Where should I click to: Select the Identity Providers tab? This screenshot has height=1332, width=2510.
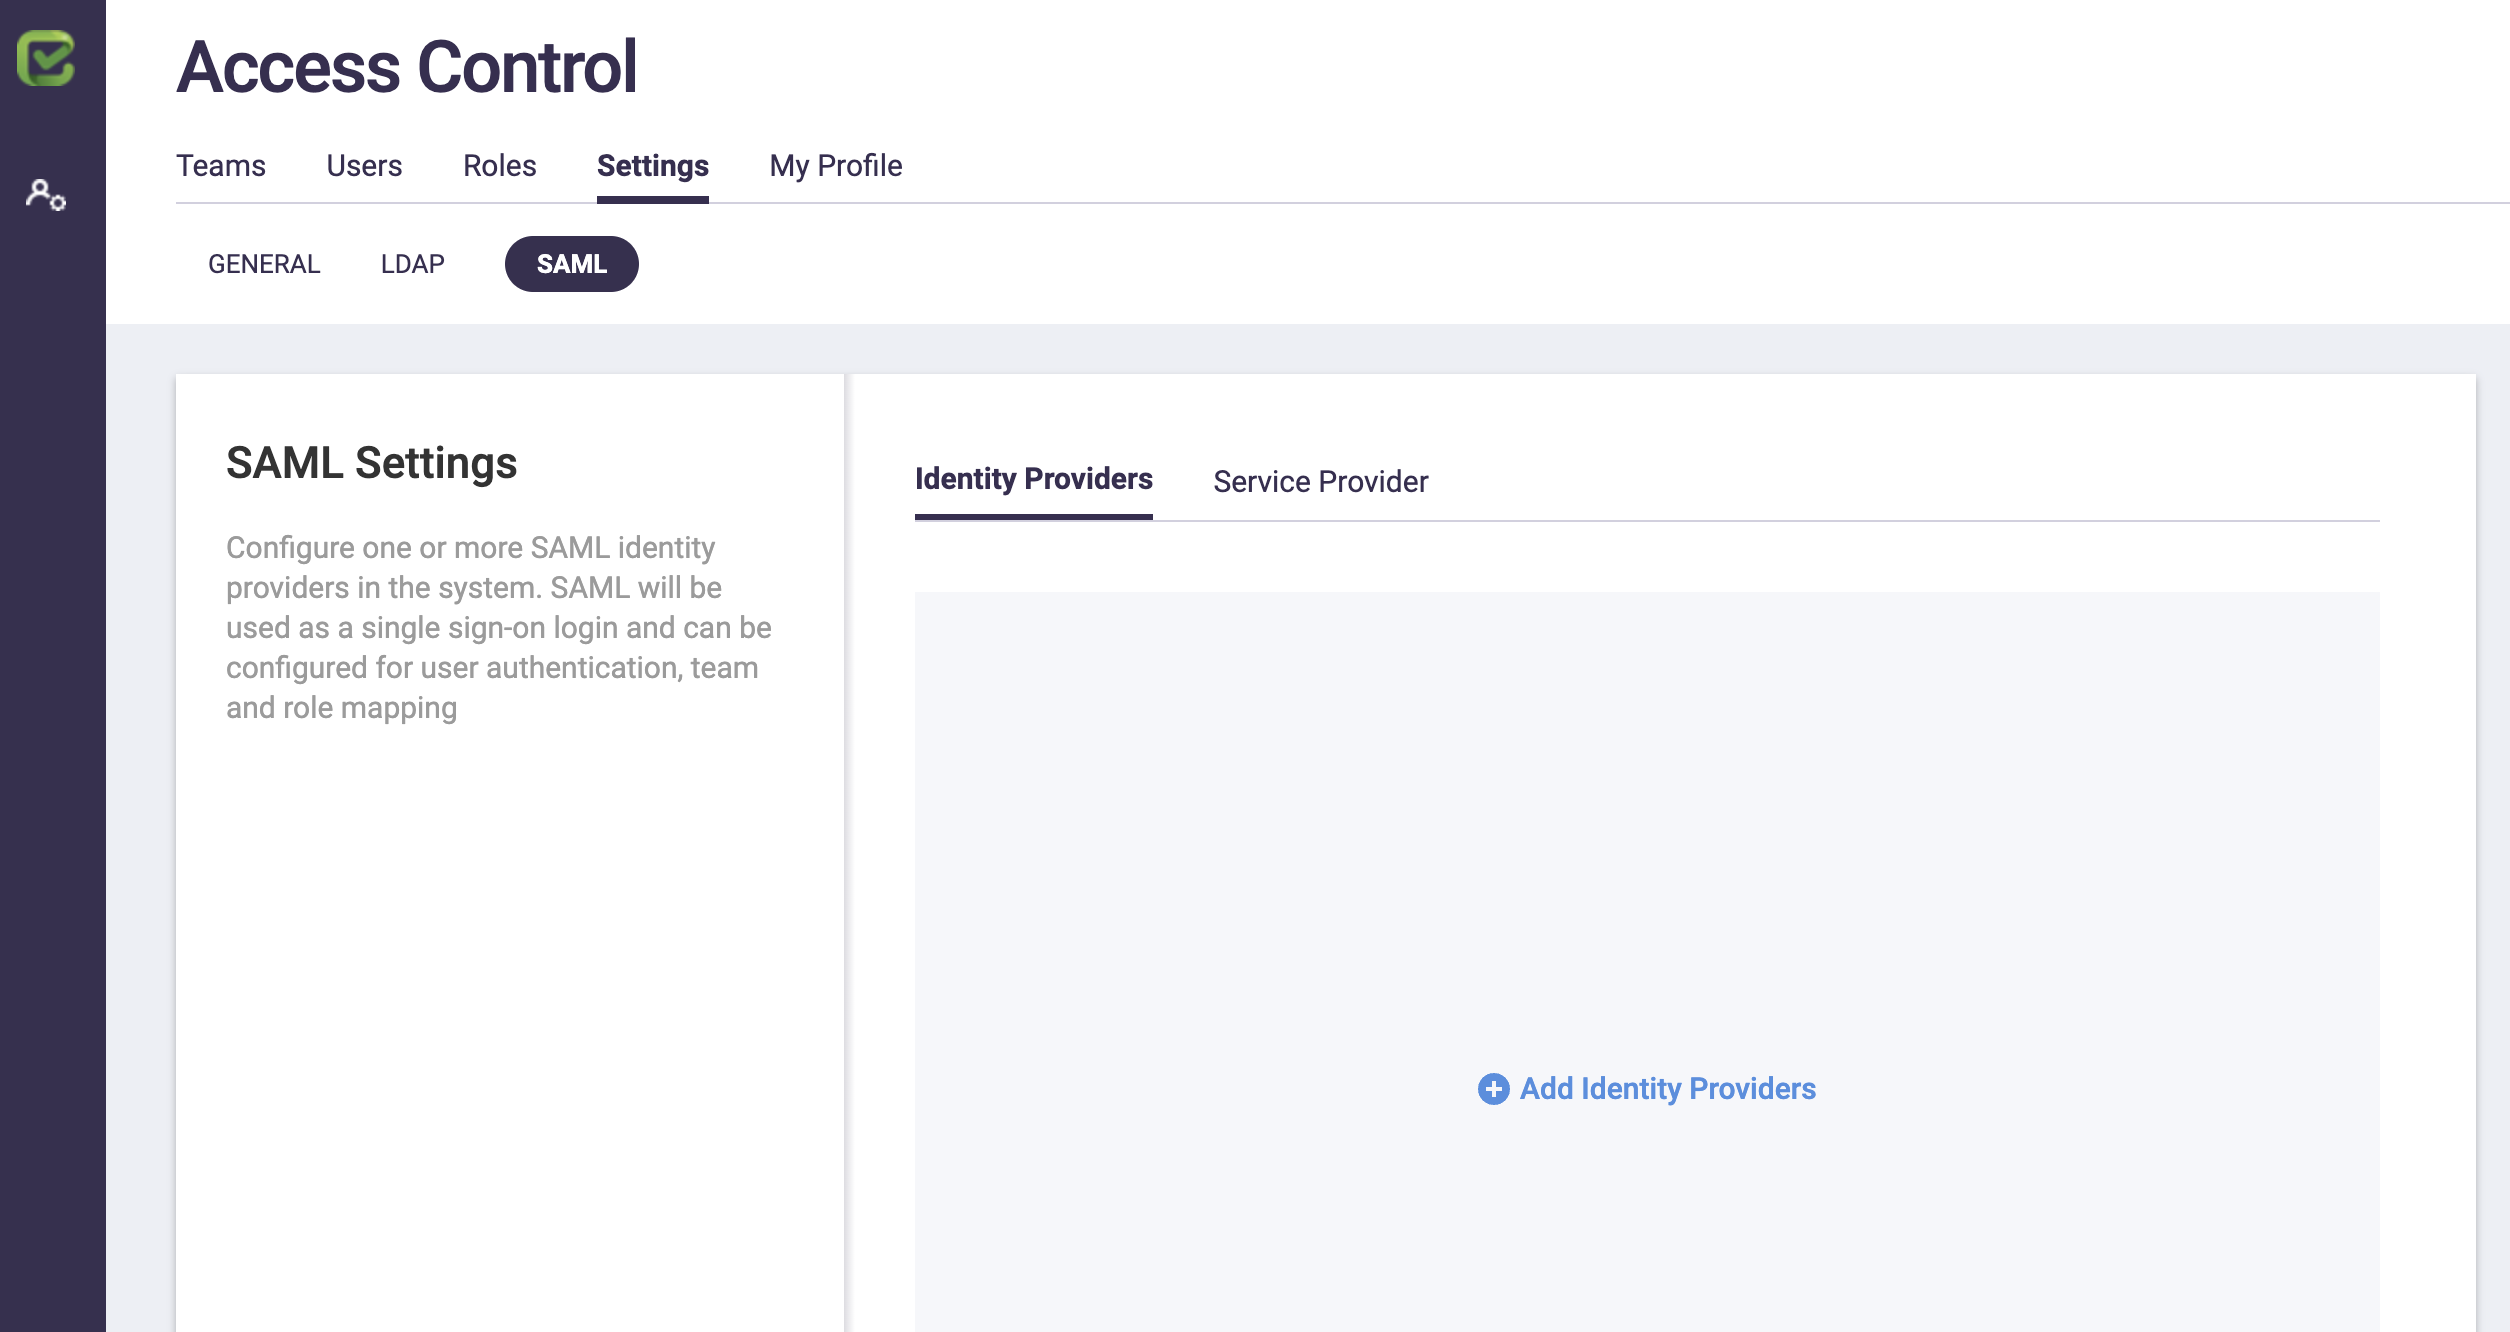tap(1033, 480)
